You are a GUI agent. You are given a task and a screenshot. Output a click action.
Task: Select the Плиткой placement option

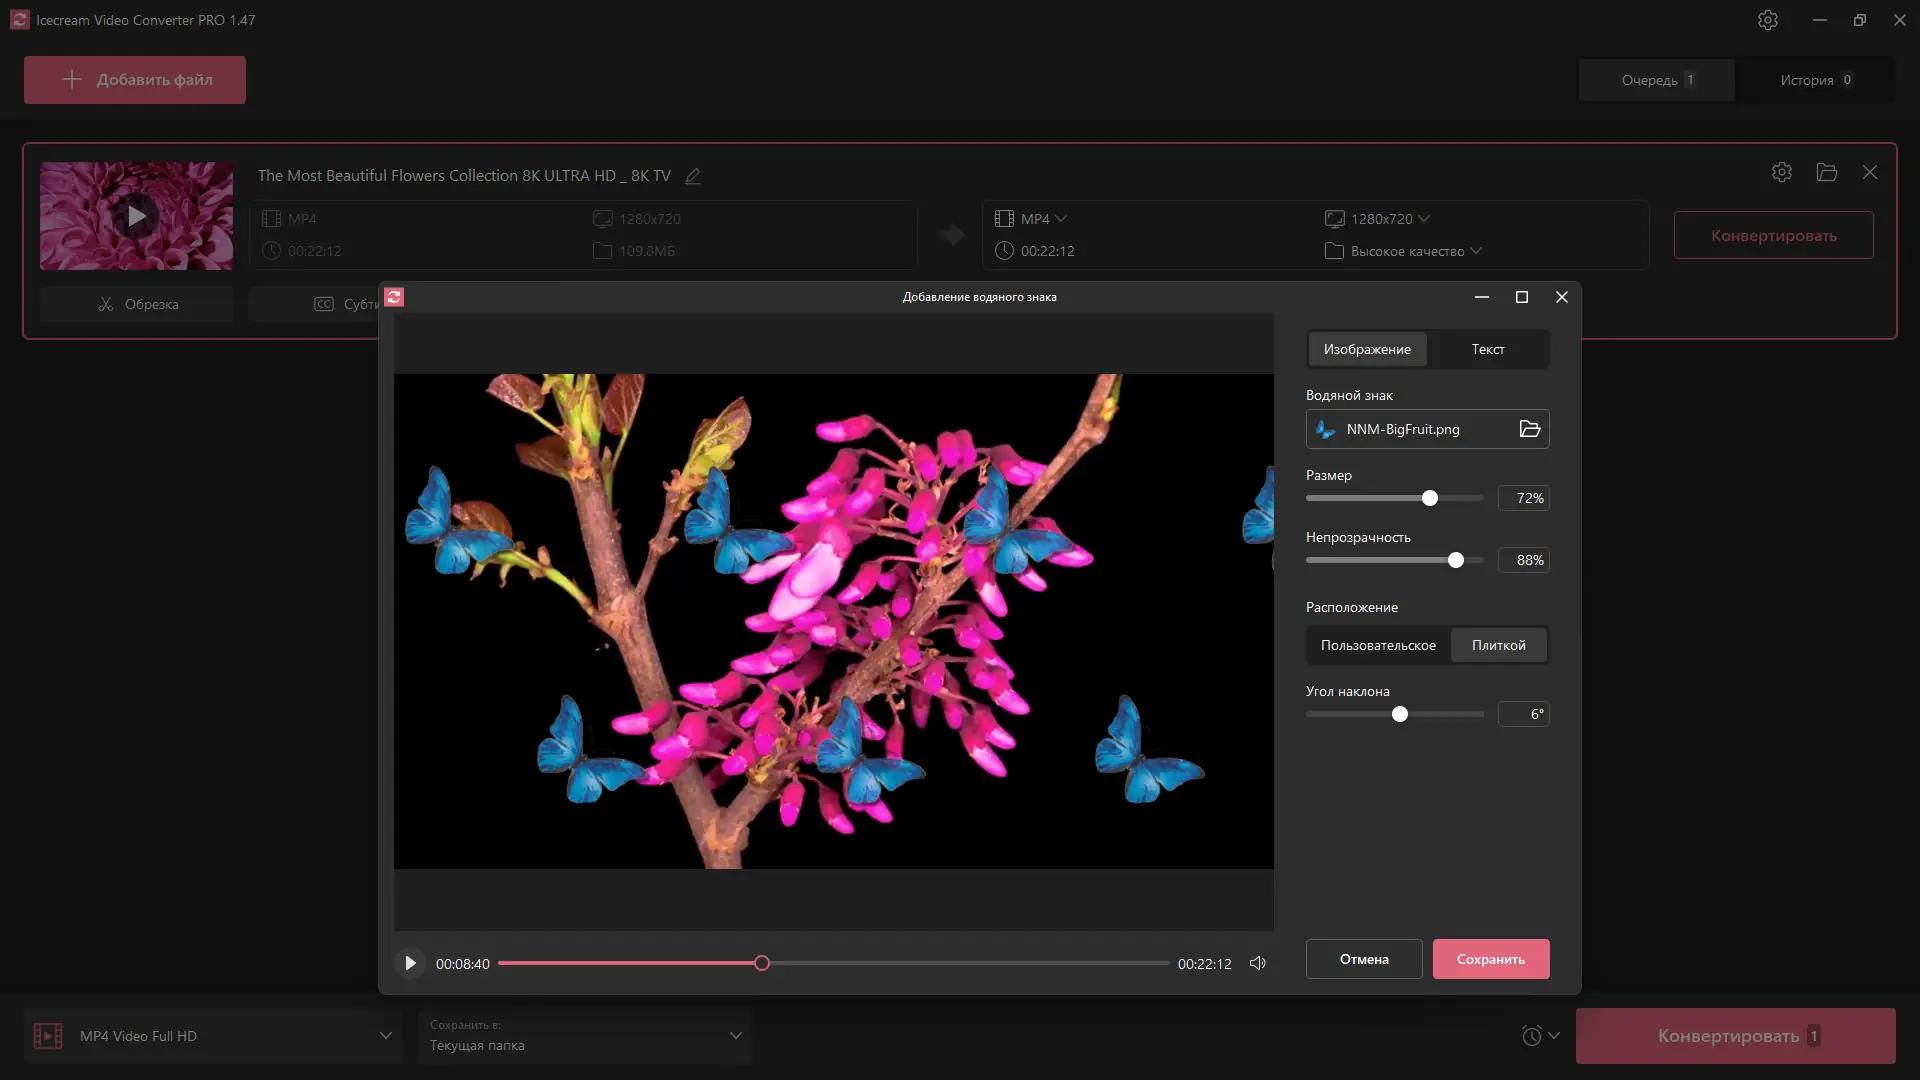coord(1498,645)
